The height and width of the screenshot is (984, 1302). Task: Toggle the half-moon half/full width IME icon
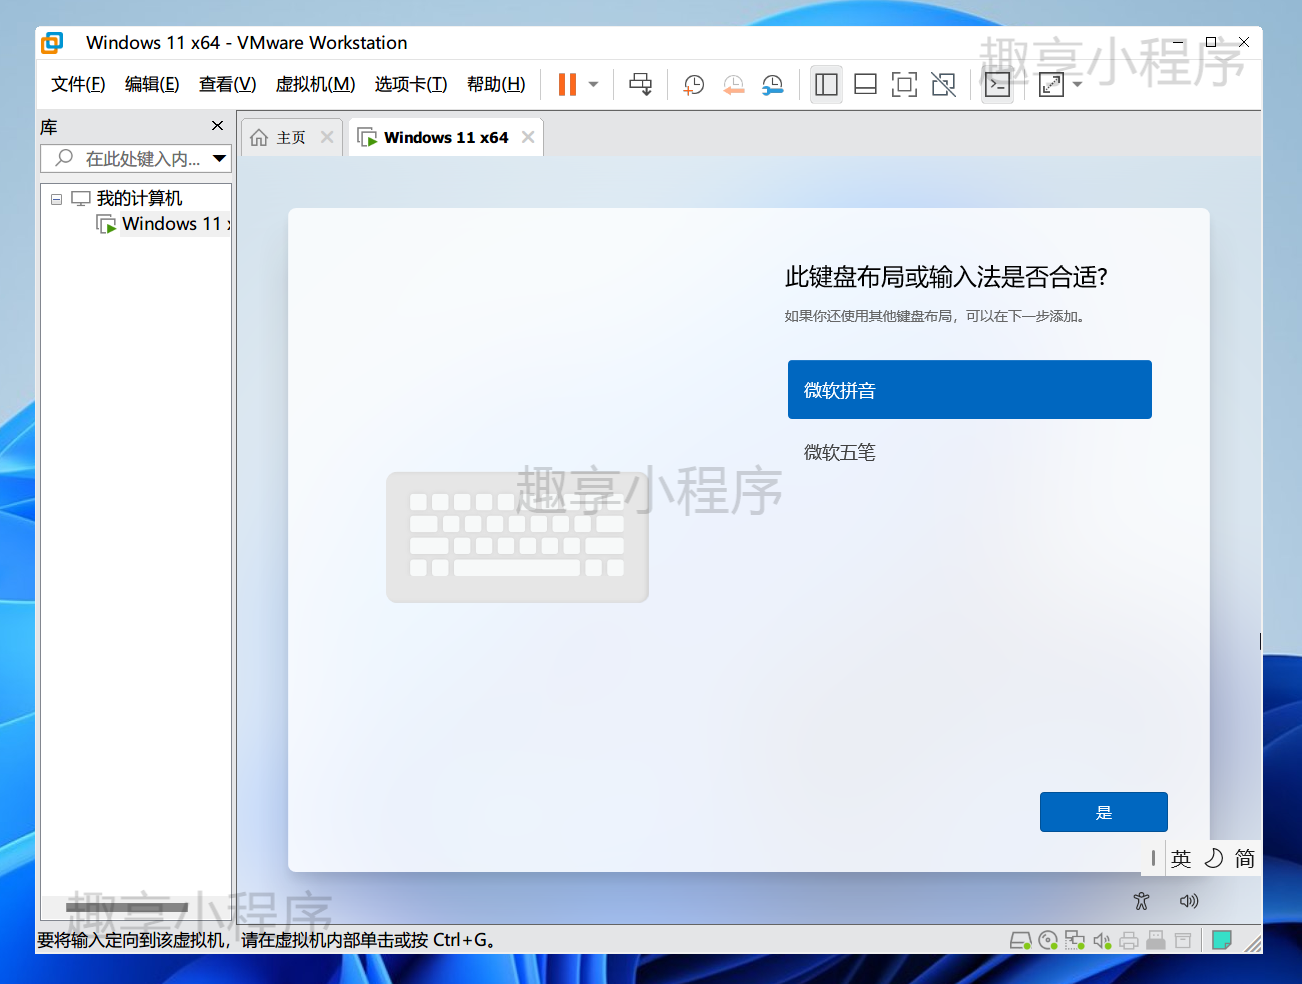(x=1213, y=859)
